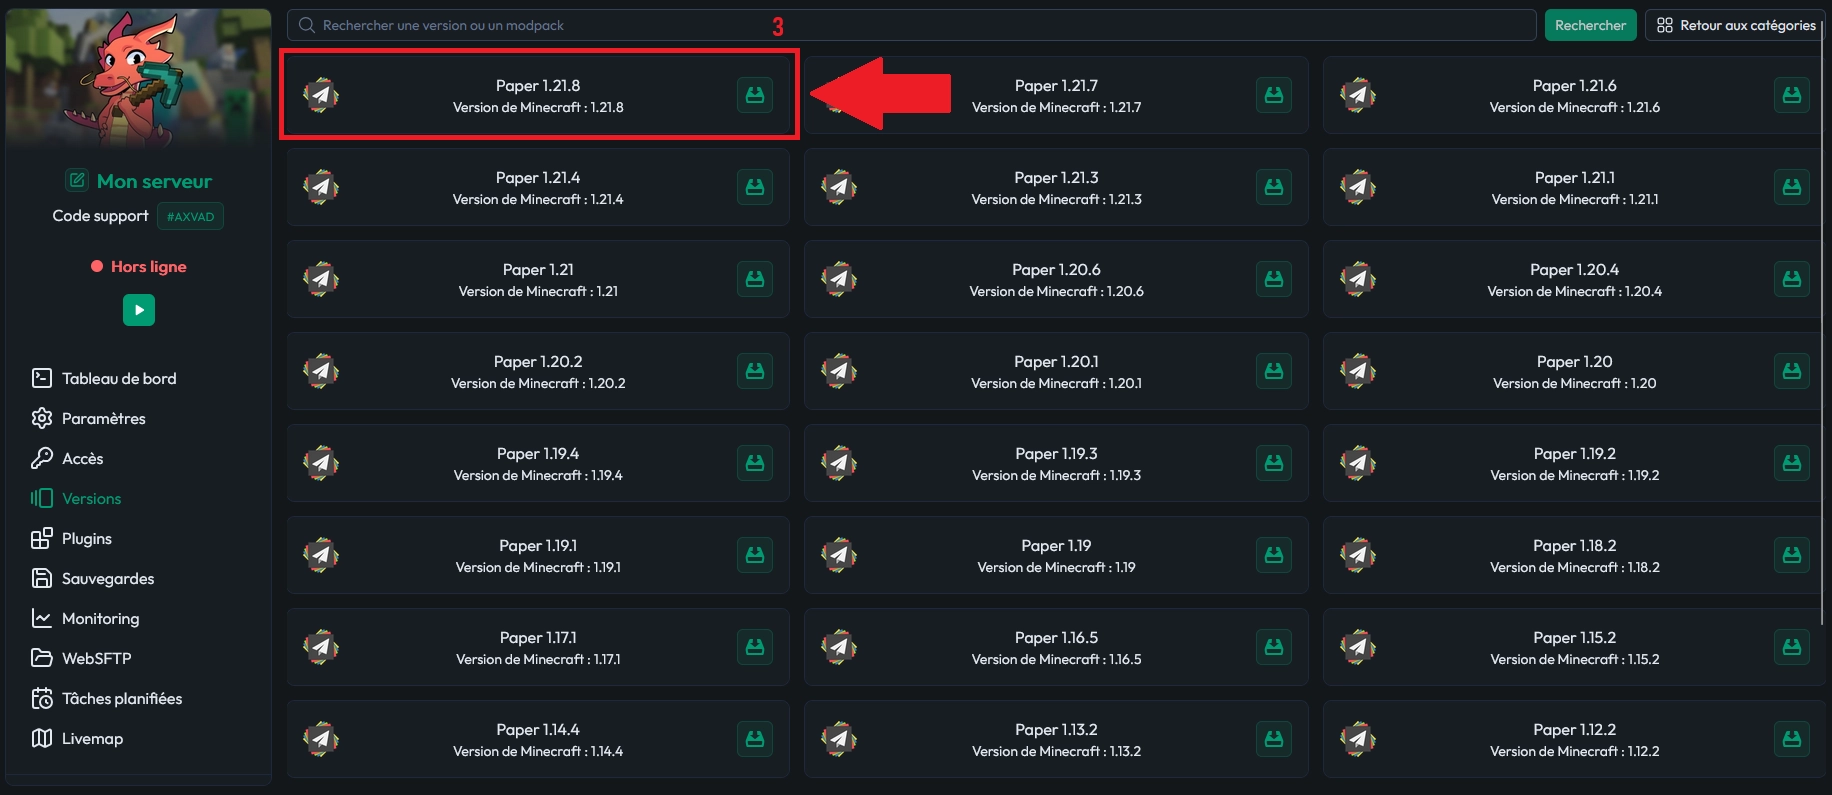Viewport: 1832px width, 795px height.
Task: Open the Monitoring panel
Action: [100, 618]
